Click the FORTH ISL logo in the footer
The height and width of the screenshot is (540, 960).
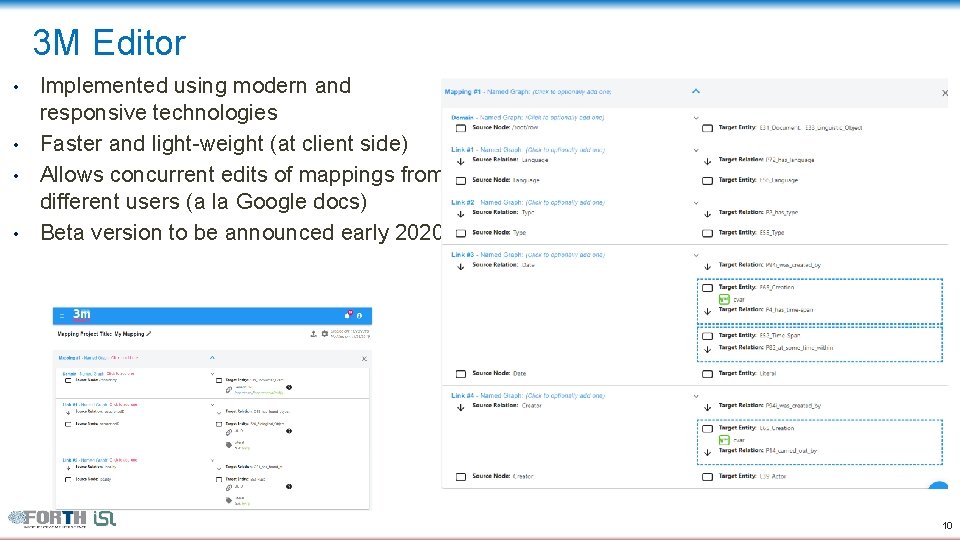coord(62,519)
